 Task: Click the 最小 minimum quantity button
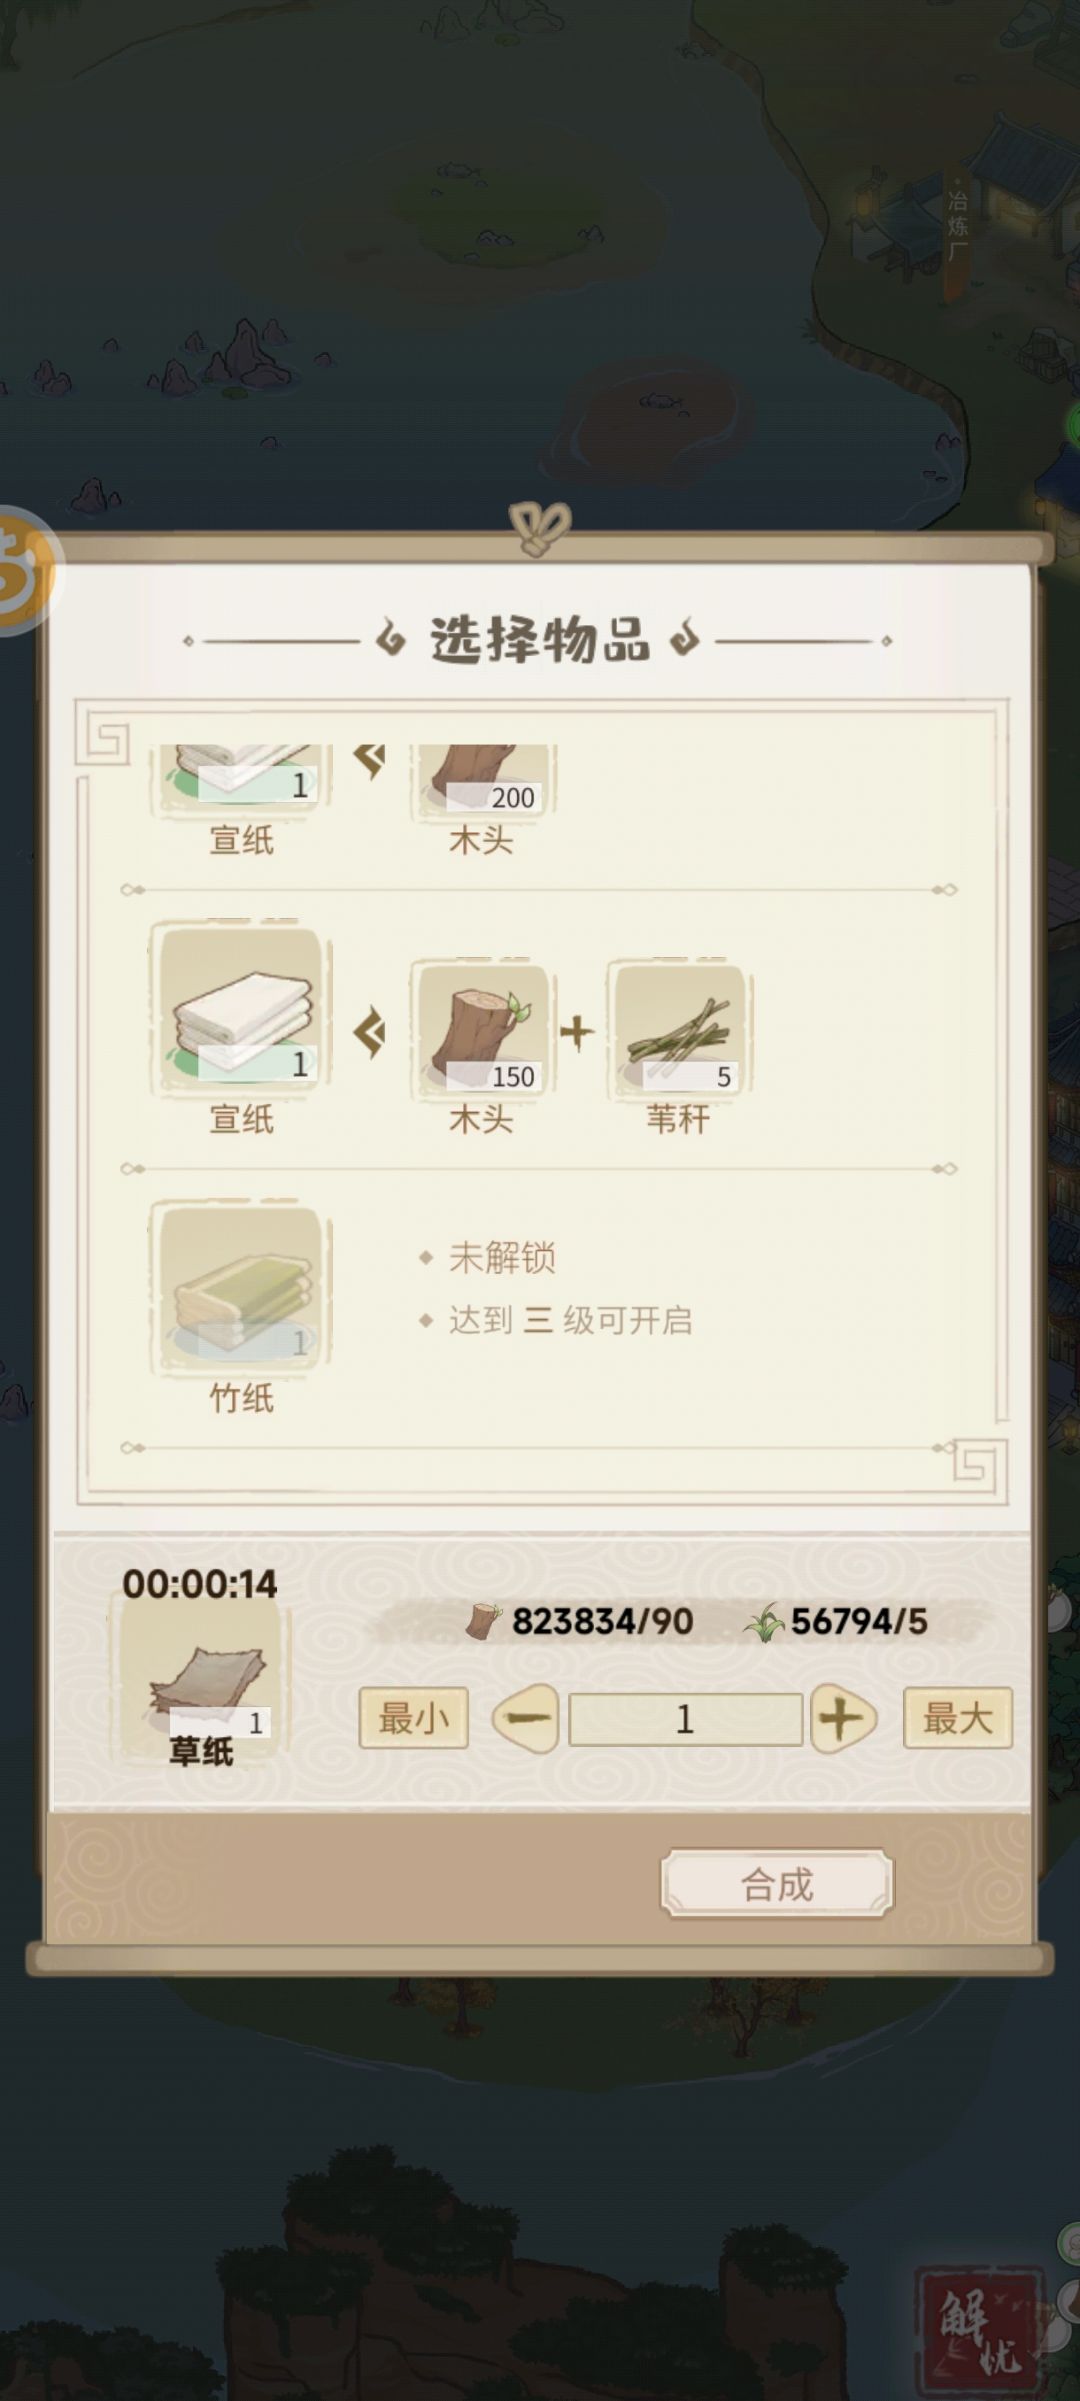click(413, 1718)
